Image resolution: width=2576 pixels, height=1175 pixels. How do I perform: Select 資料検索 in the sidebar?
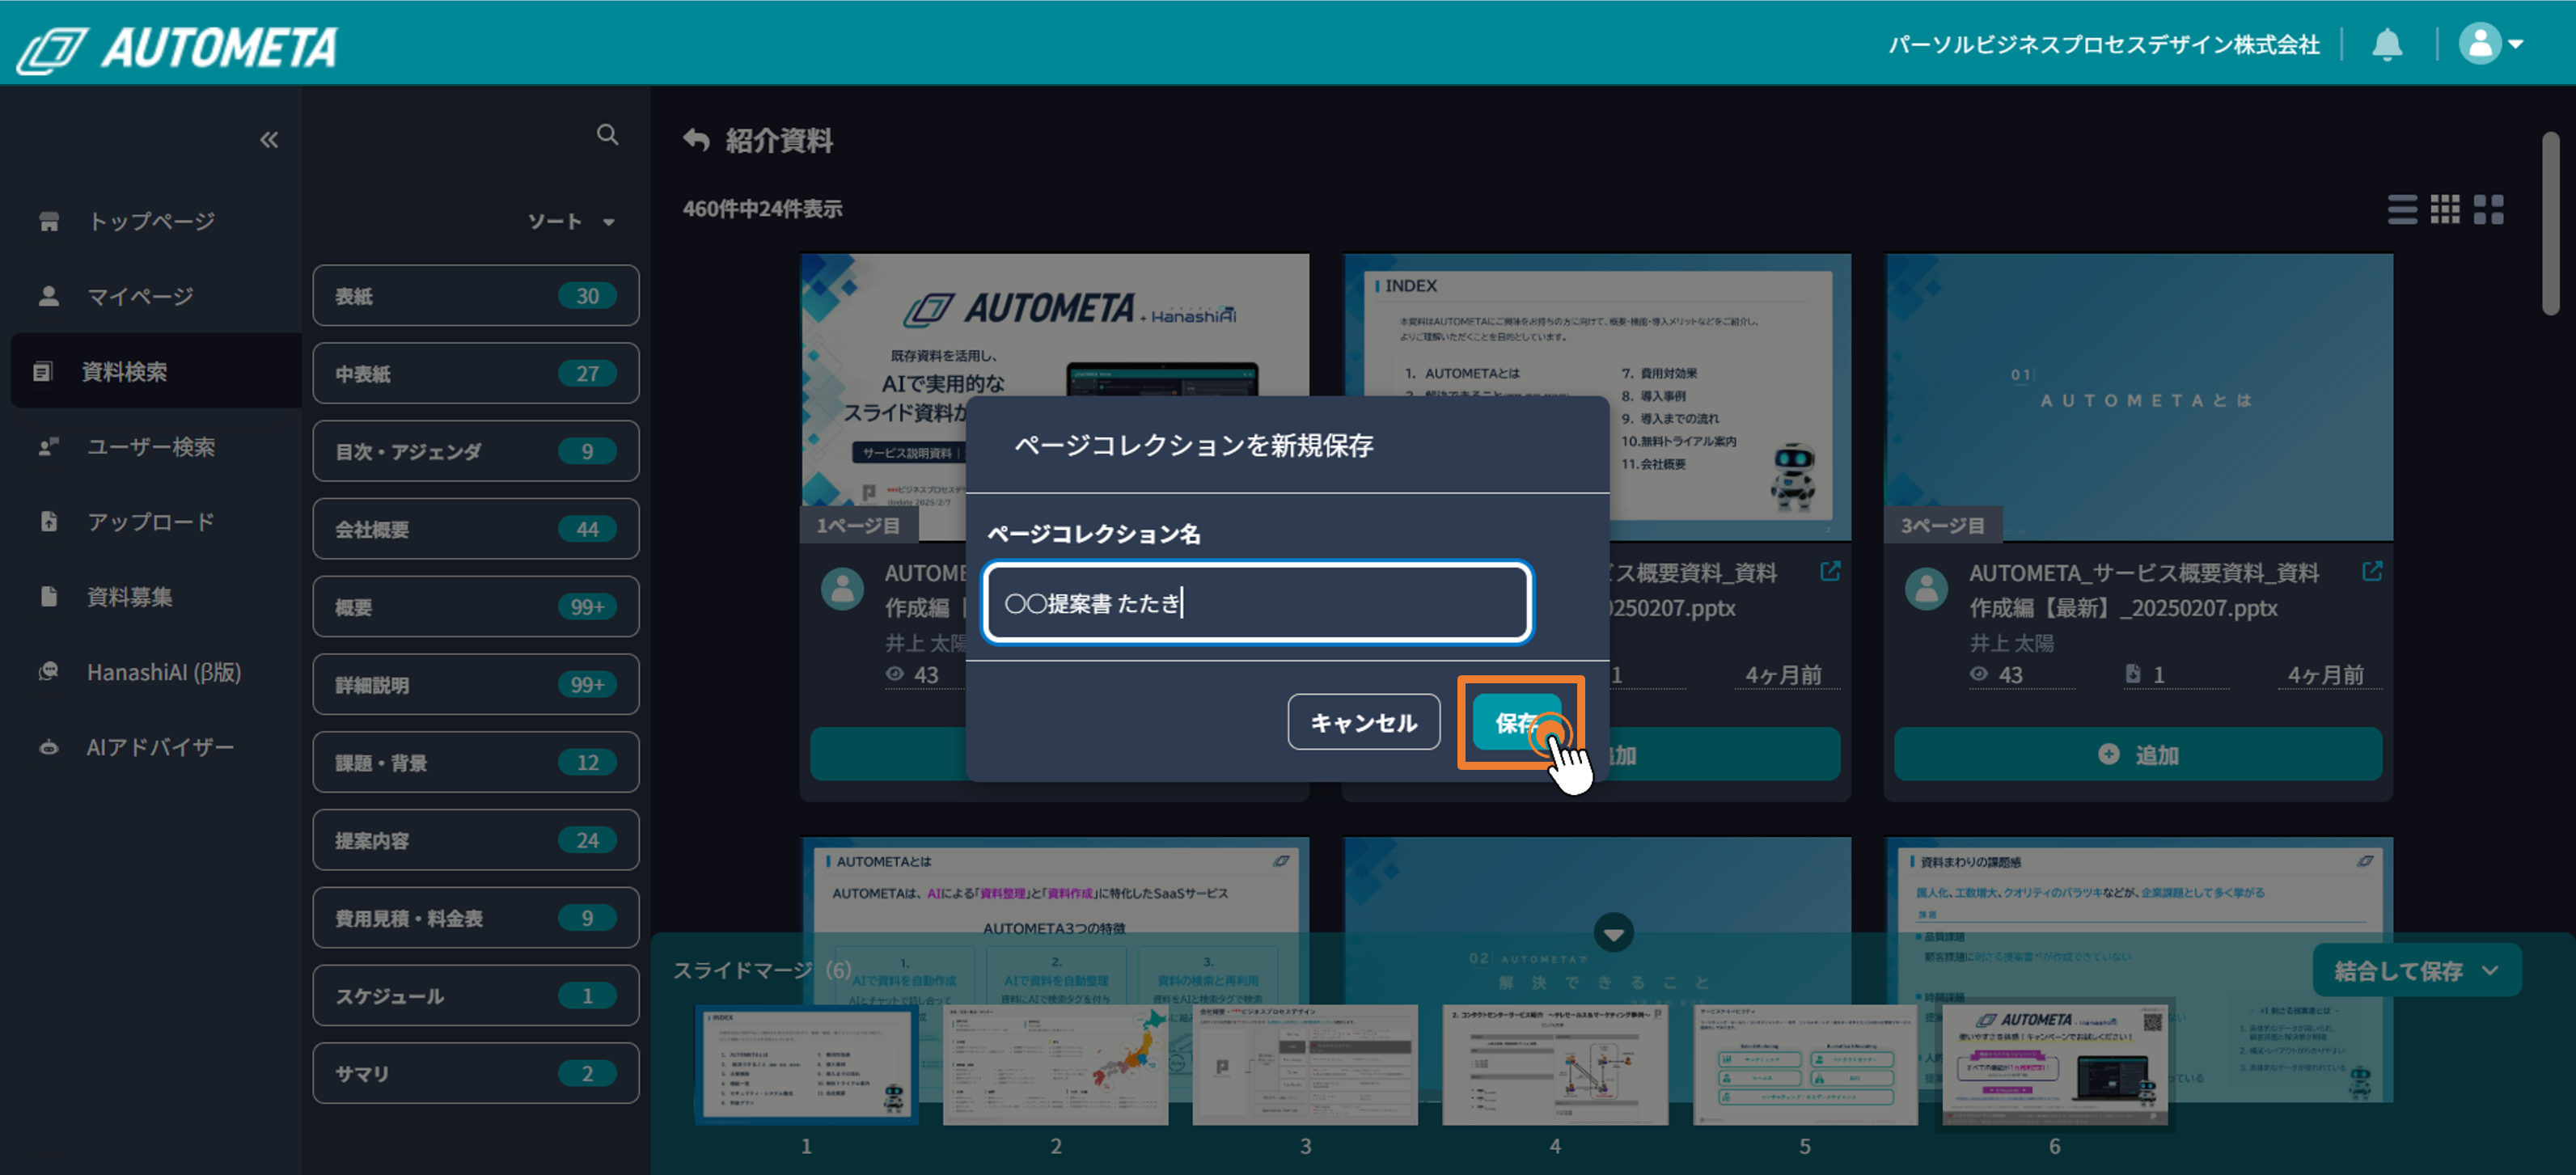pos(156,371)
